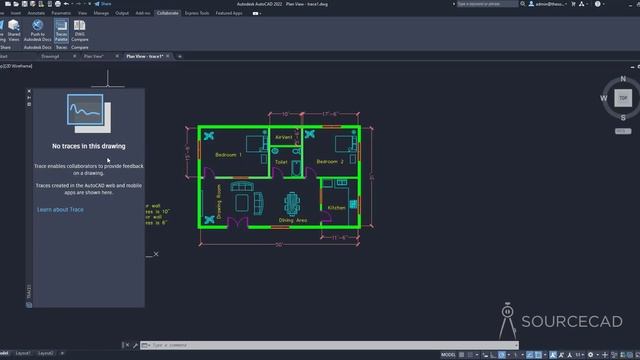Close the Plan View - trace1 file tab
Image resolution: width=640 pixels, height=360 pixels.
click(168, 56)
